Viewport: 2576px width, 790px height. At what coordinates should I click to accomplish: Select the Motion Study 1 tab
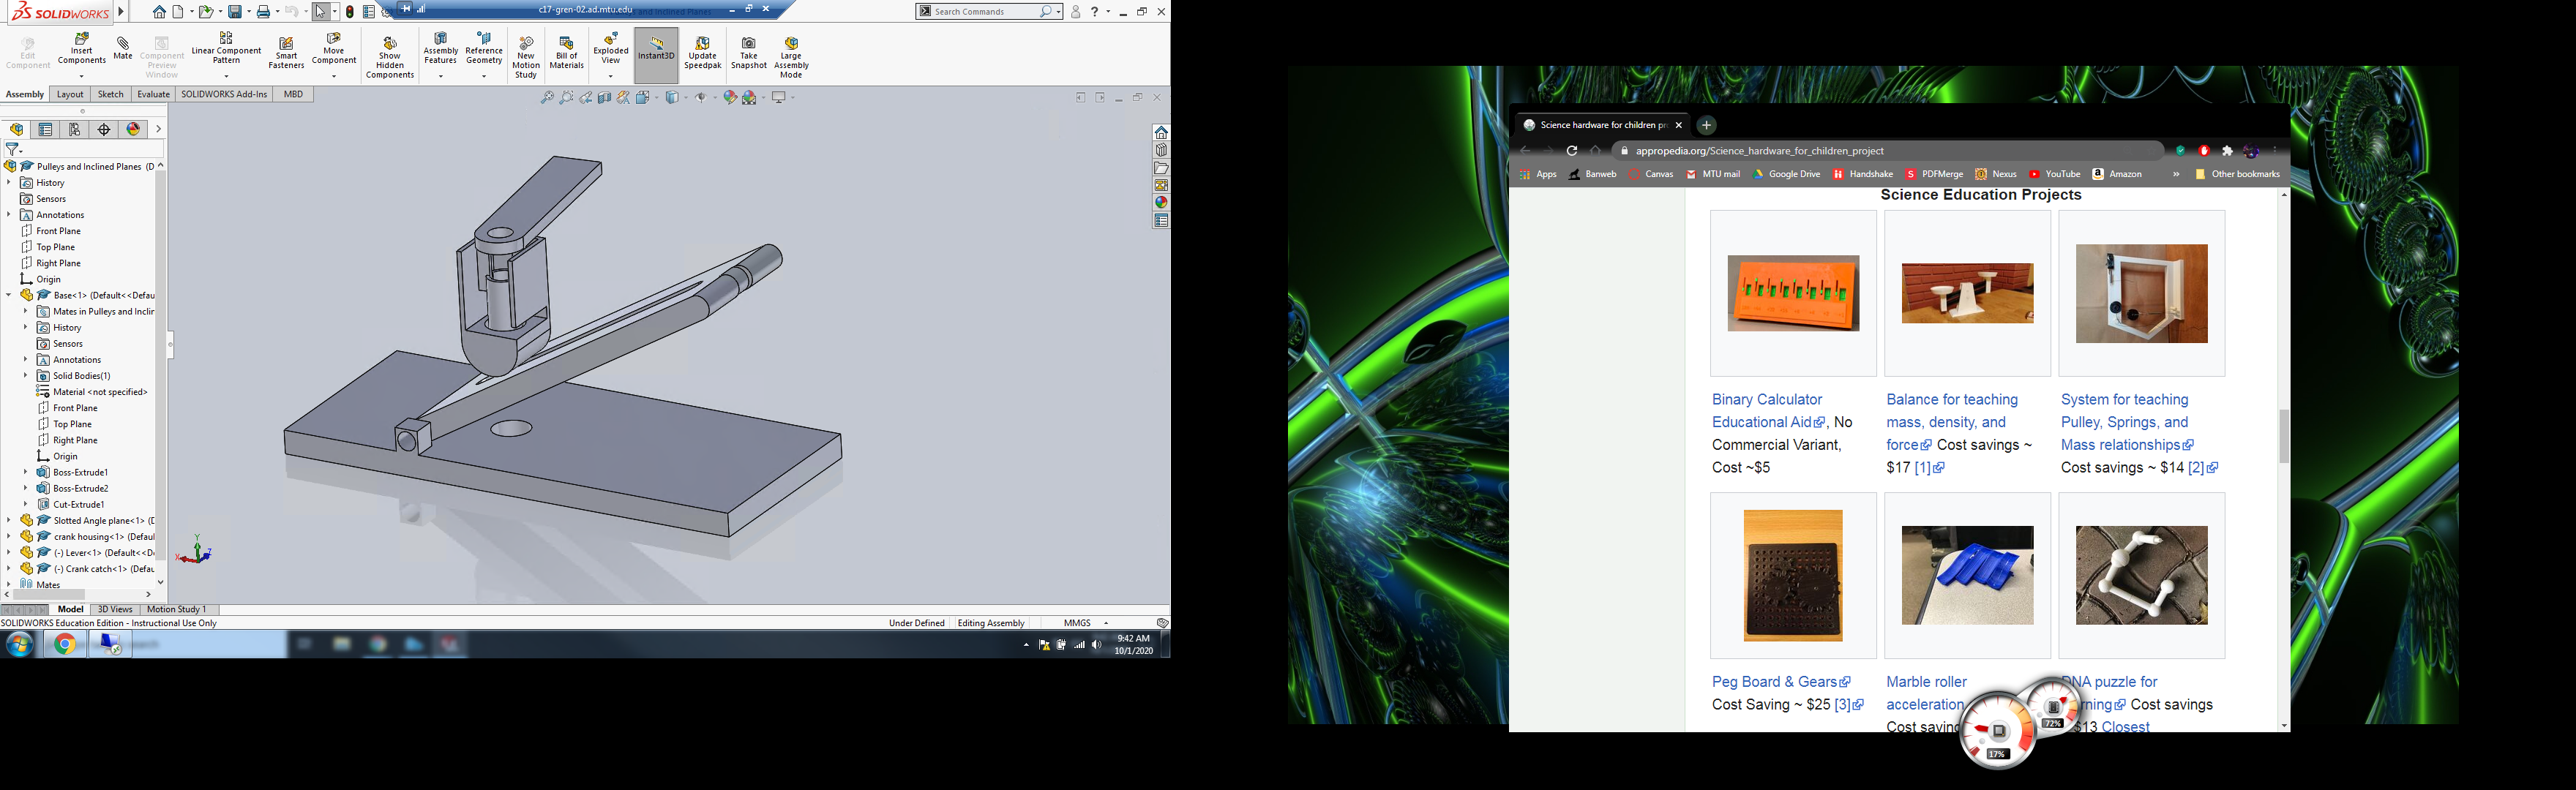[177, 610]
